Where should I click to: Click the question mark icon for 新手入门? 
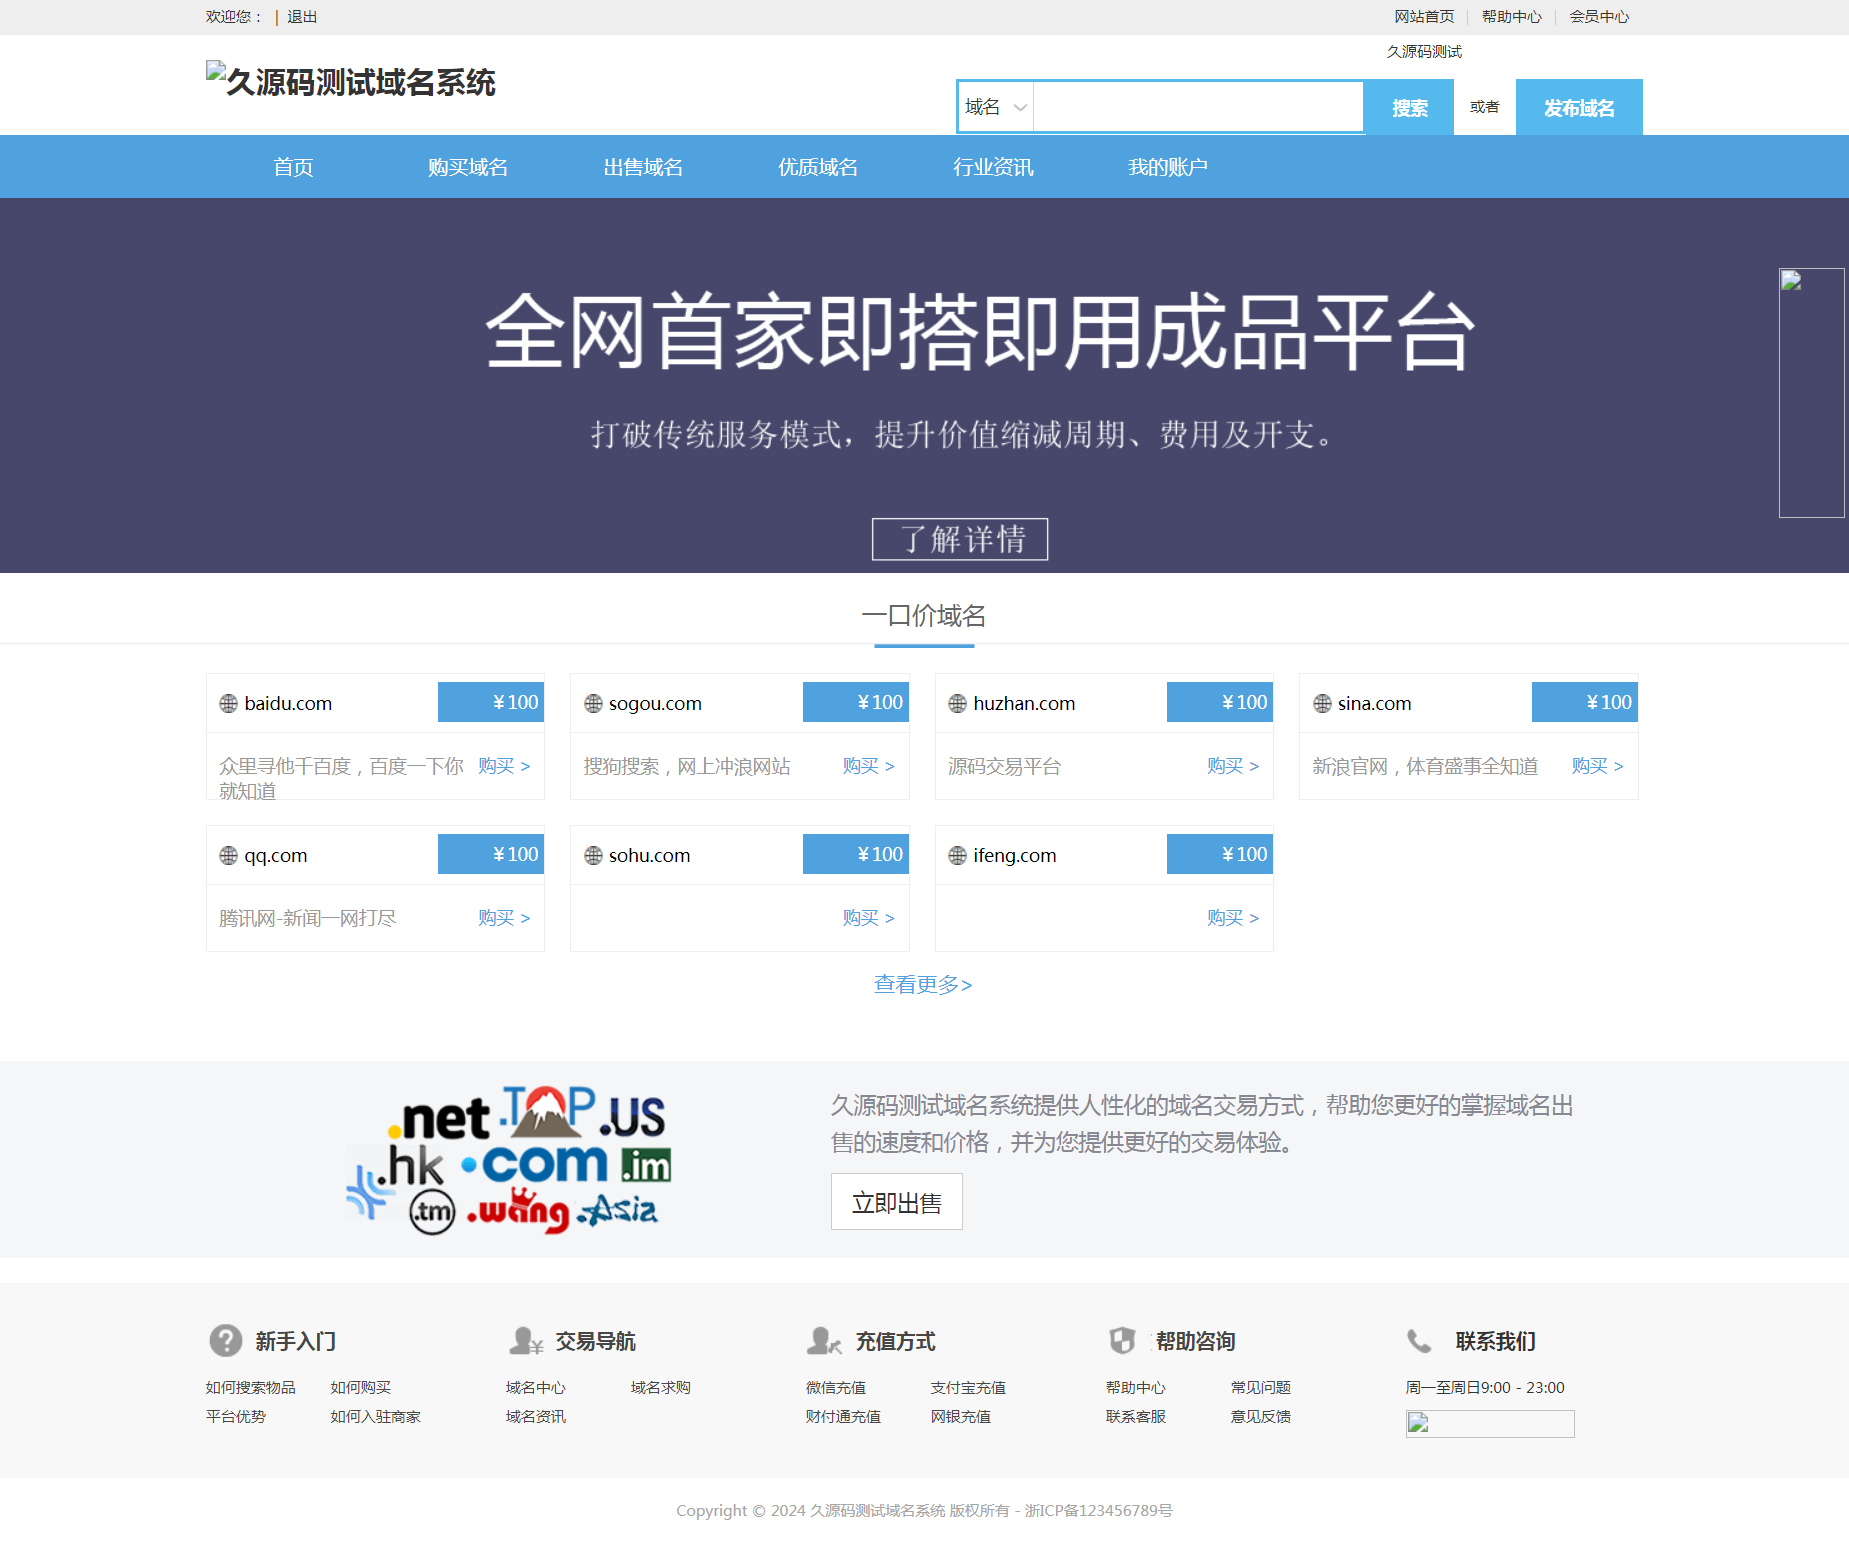click(225, 1340)
